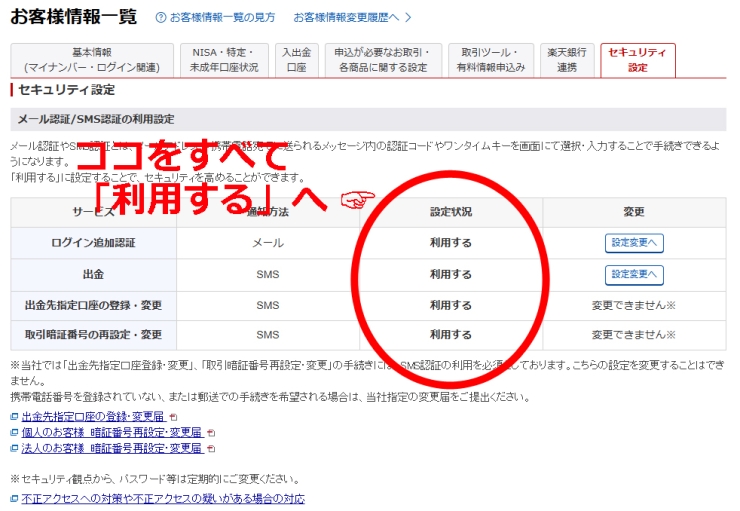Switch to 取引ツール・有料情報申込み tab
Screen dimensions: 740x511
[491, 60]
